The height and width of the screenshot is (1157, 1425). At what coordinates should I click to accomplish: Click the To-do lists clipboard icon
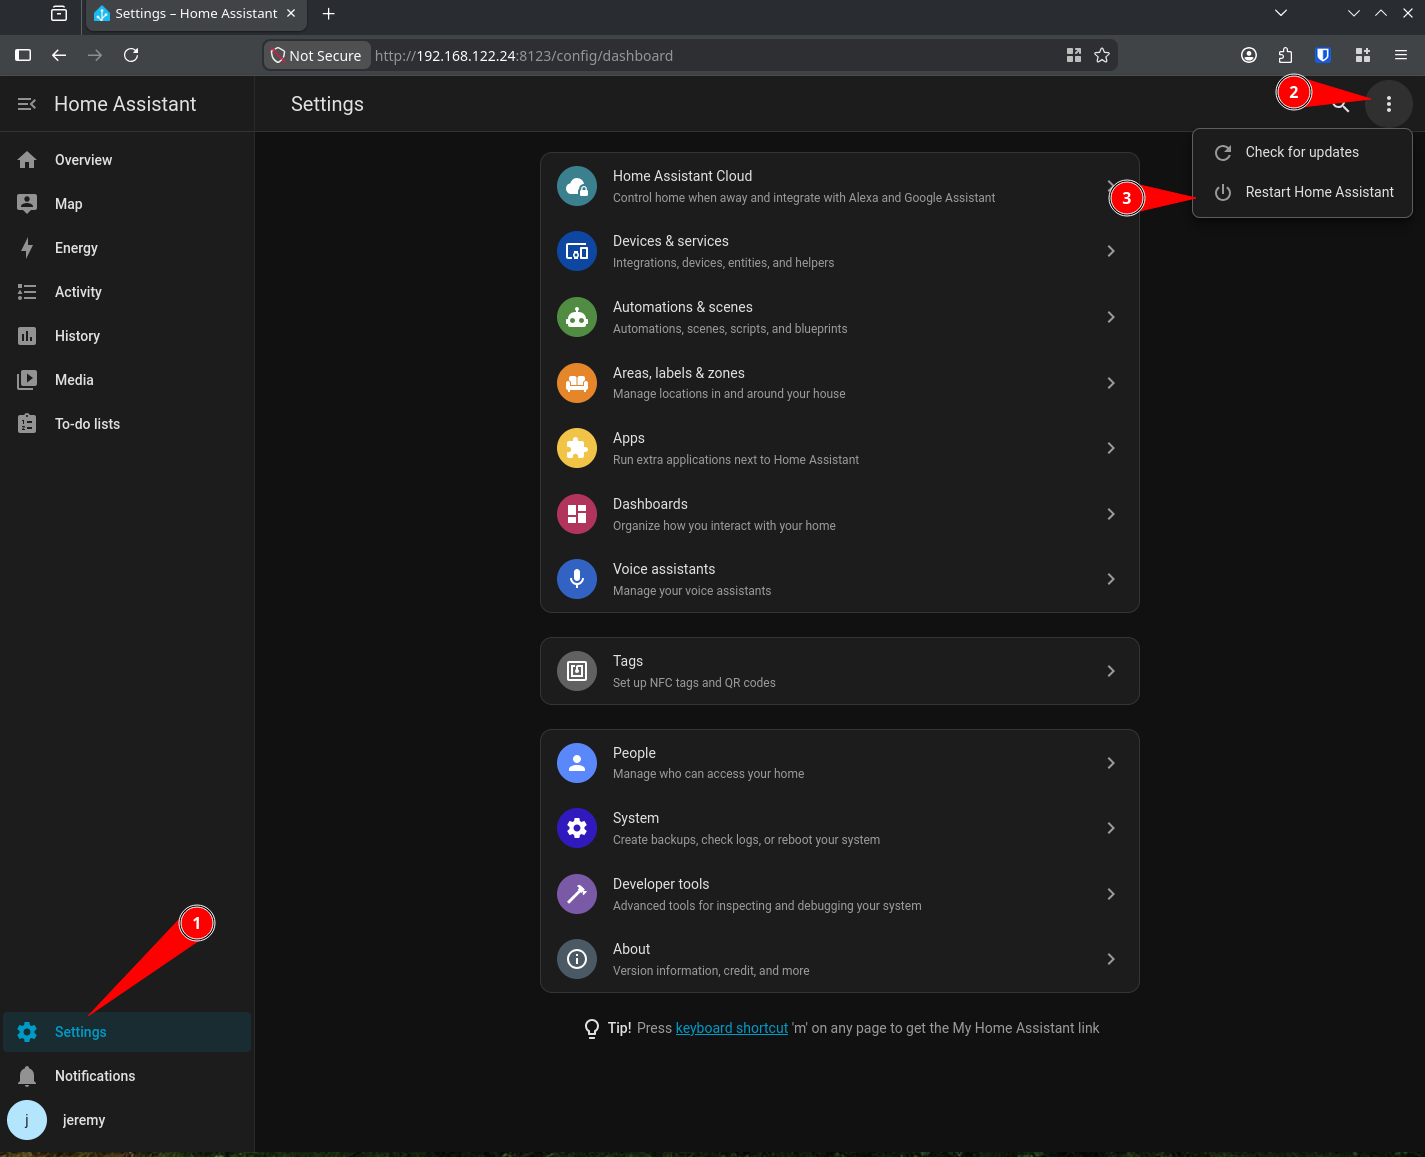[x=27, y=424]
